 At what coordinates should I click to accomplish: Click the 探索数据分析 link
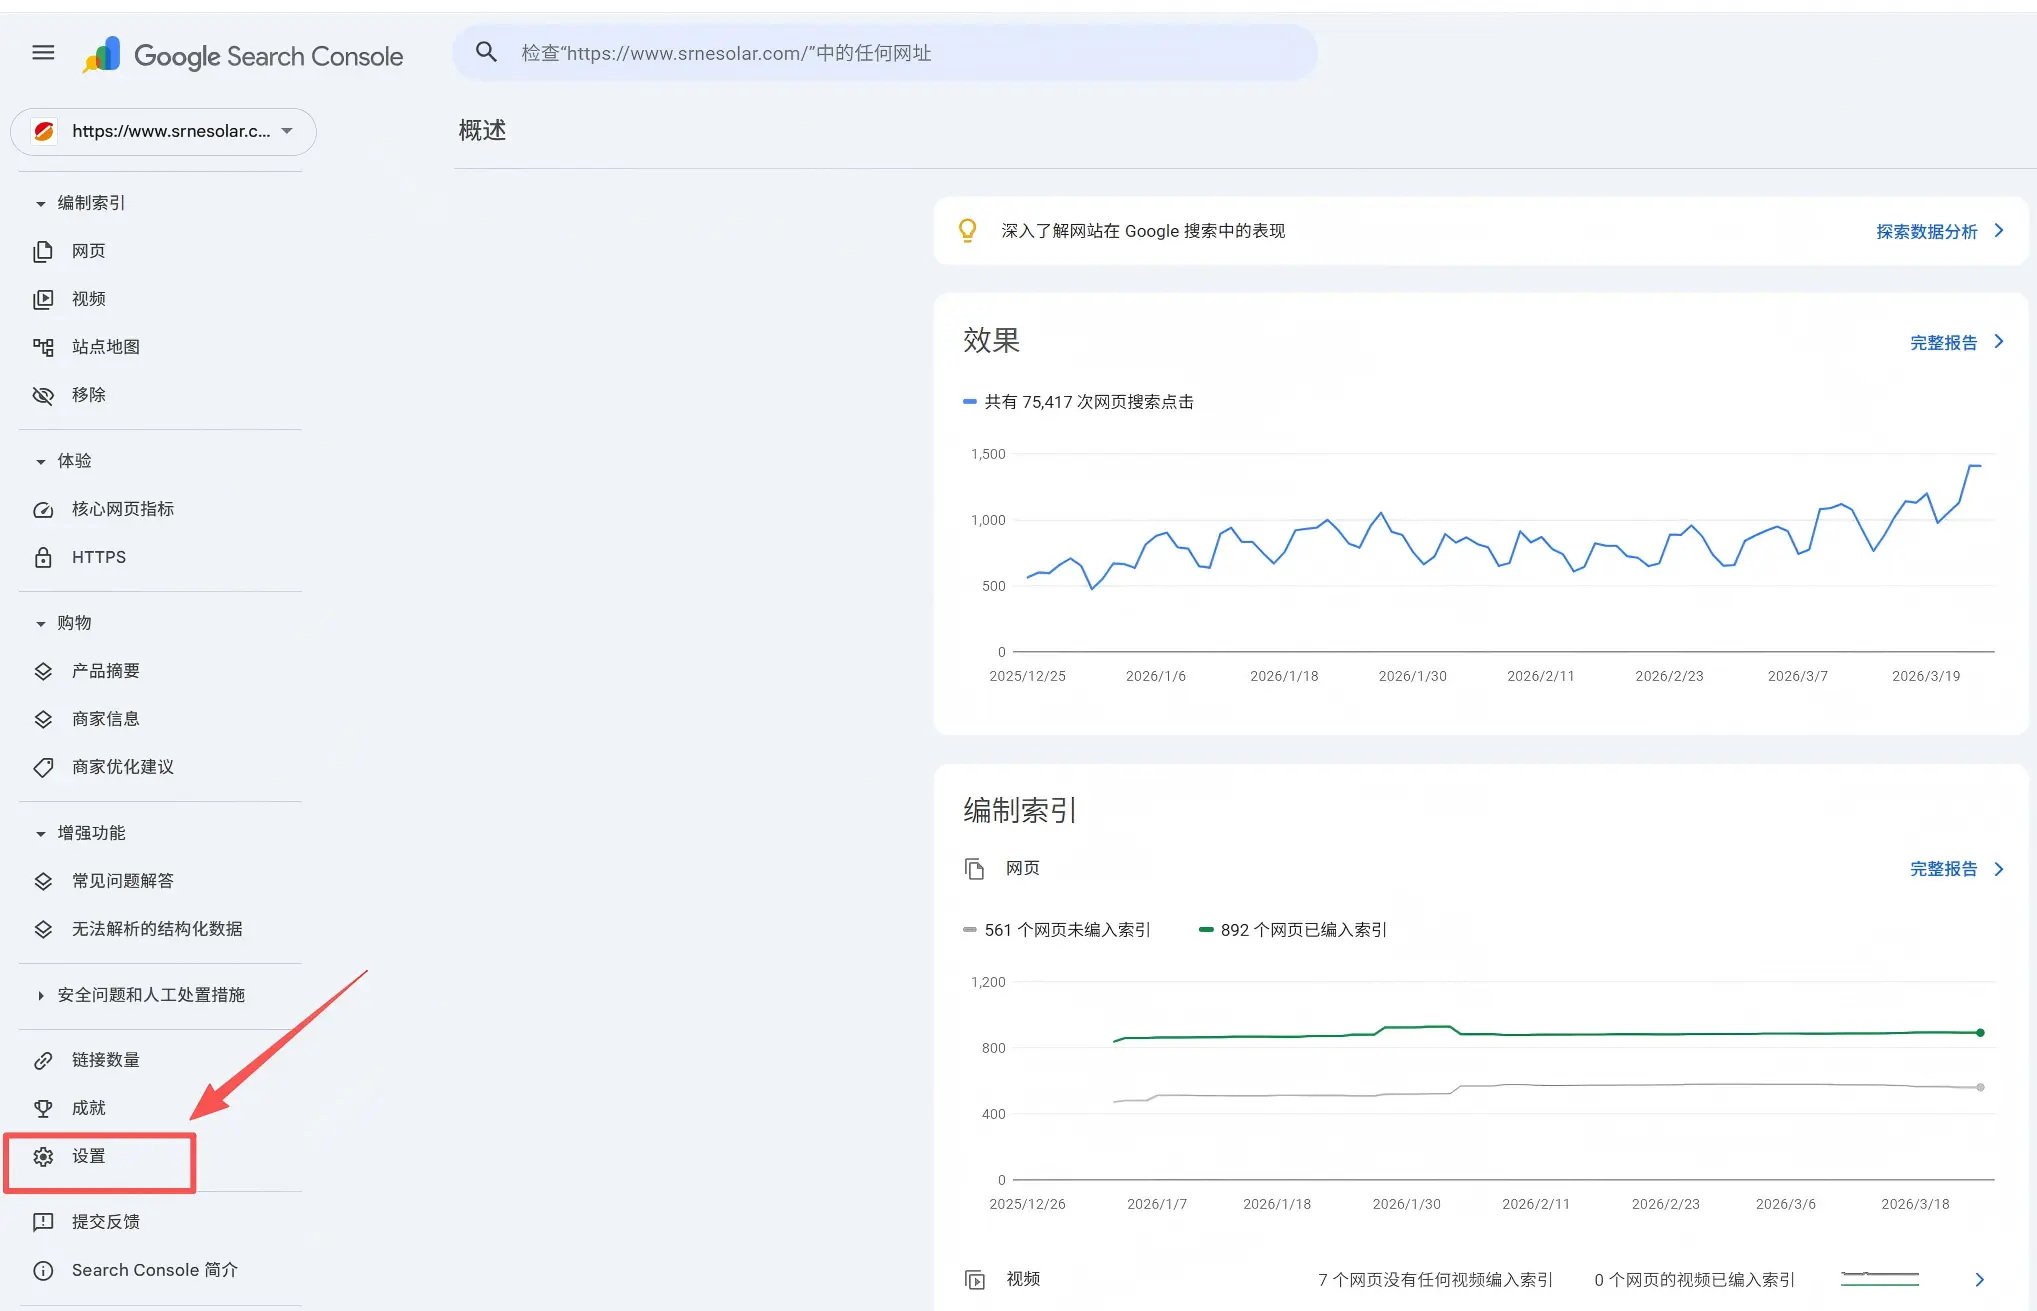pyautogui.click(x=1926, y=232)
